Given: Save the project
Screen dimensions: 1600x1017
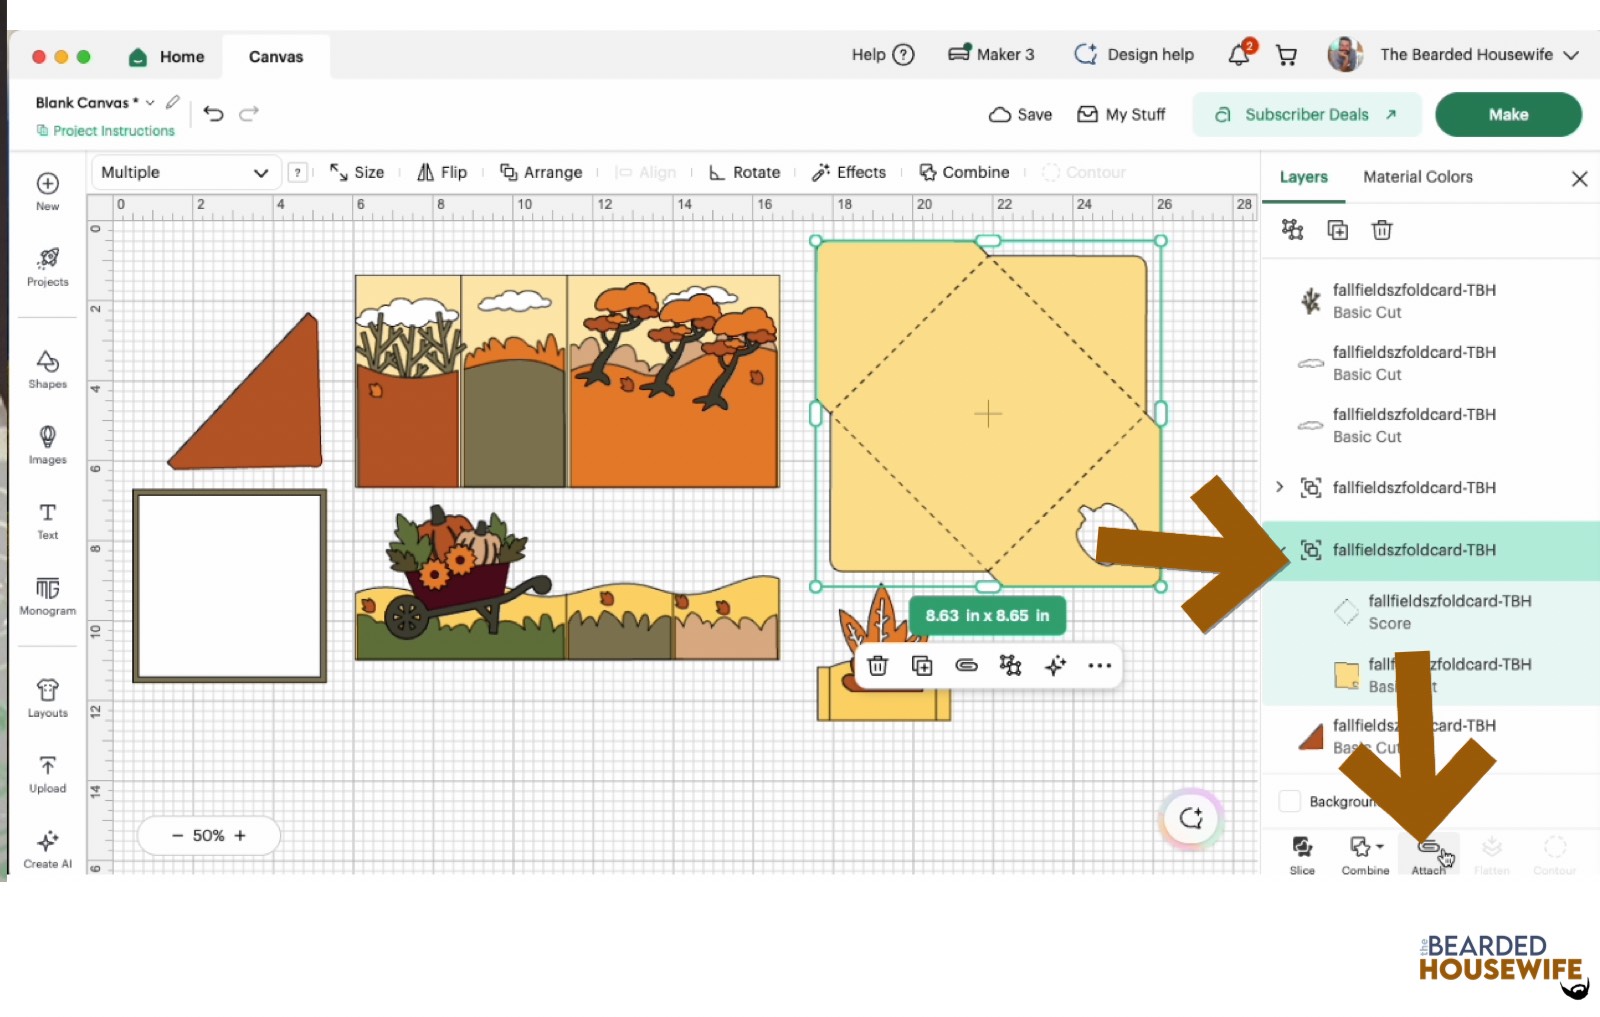Looking at the screenshot, I should pos(1020,114).
